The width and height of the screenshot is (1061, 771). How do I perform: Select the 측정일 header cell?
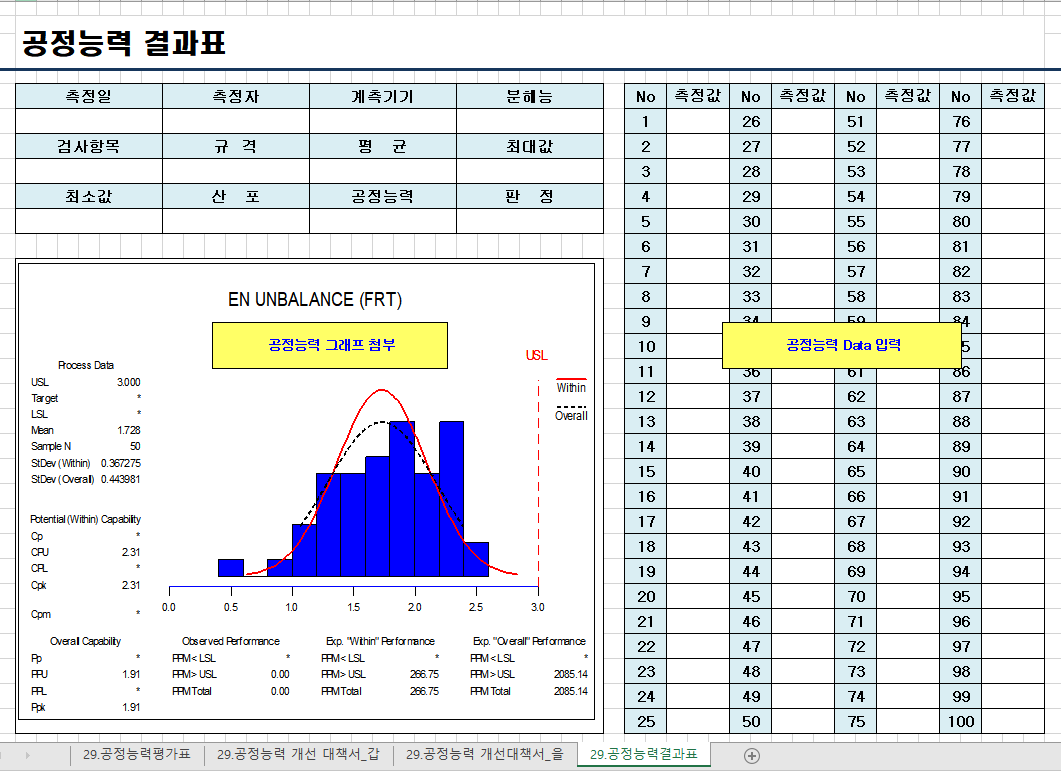pos(89,96)
